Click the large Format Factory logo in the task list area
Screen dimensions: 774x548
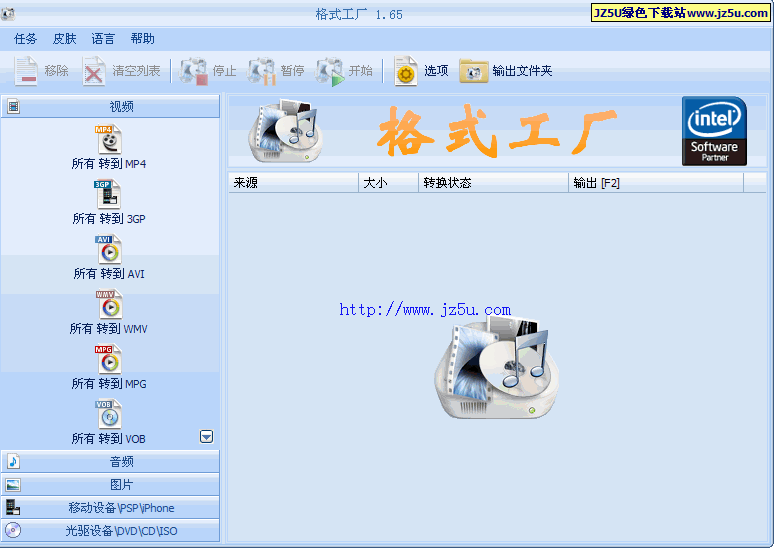click(497, 368)
